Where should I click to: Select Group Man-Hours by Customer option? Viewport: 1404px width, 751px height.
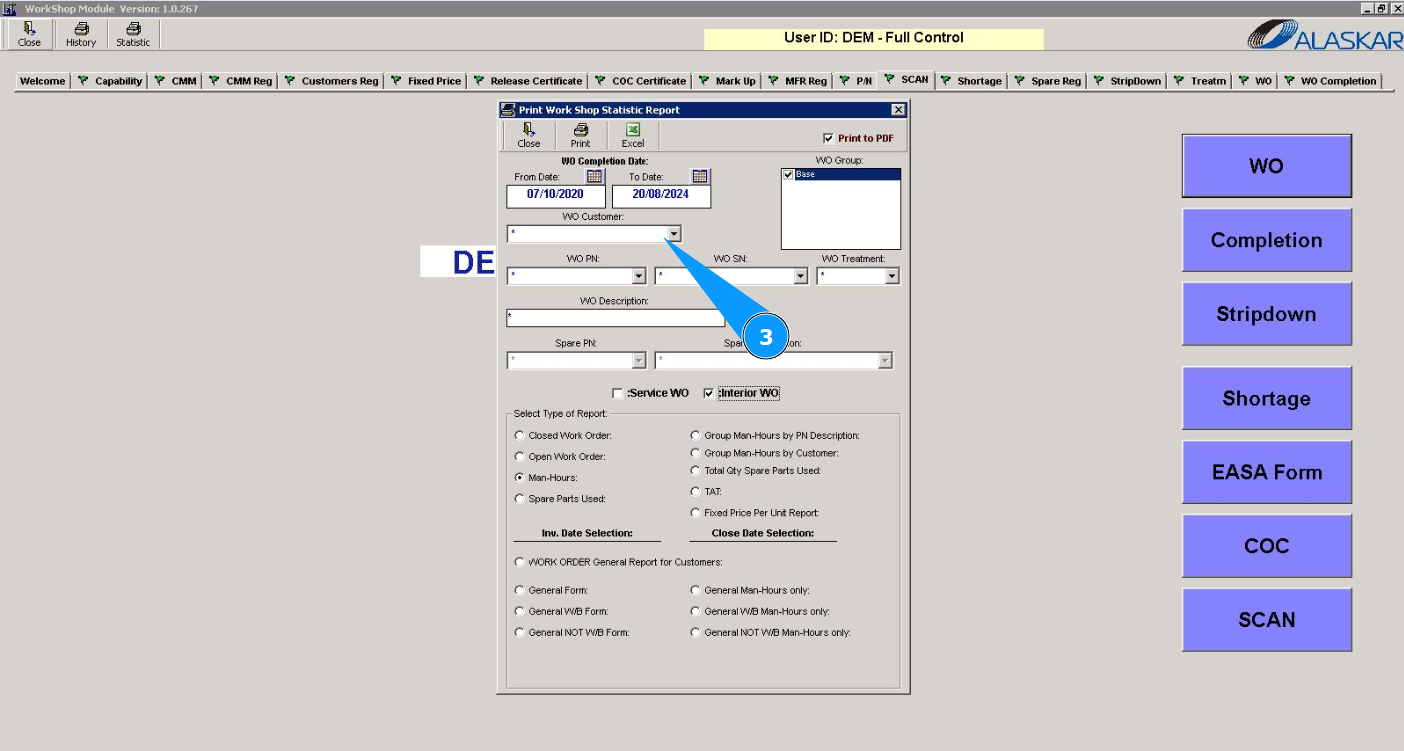[695, 453]
